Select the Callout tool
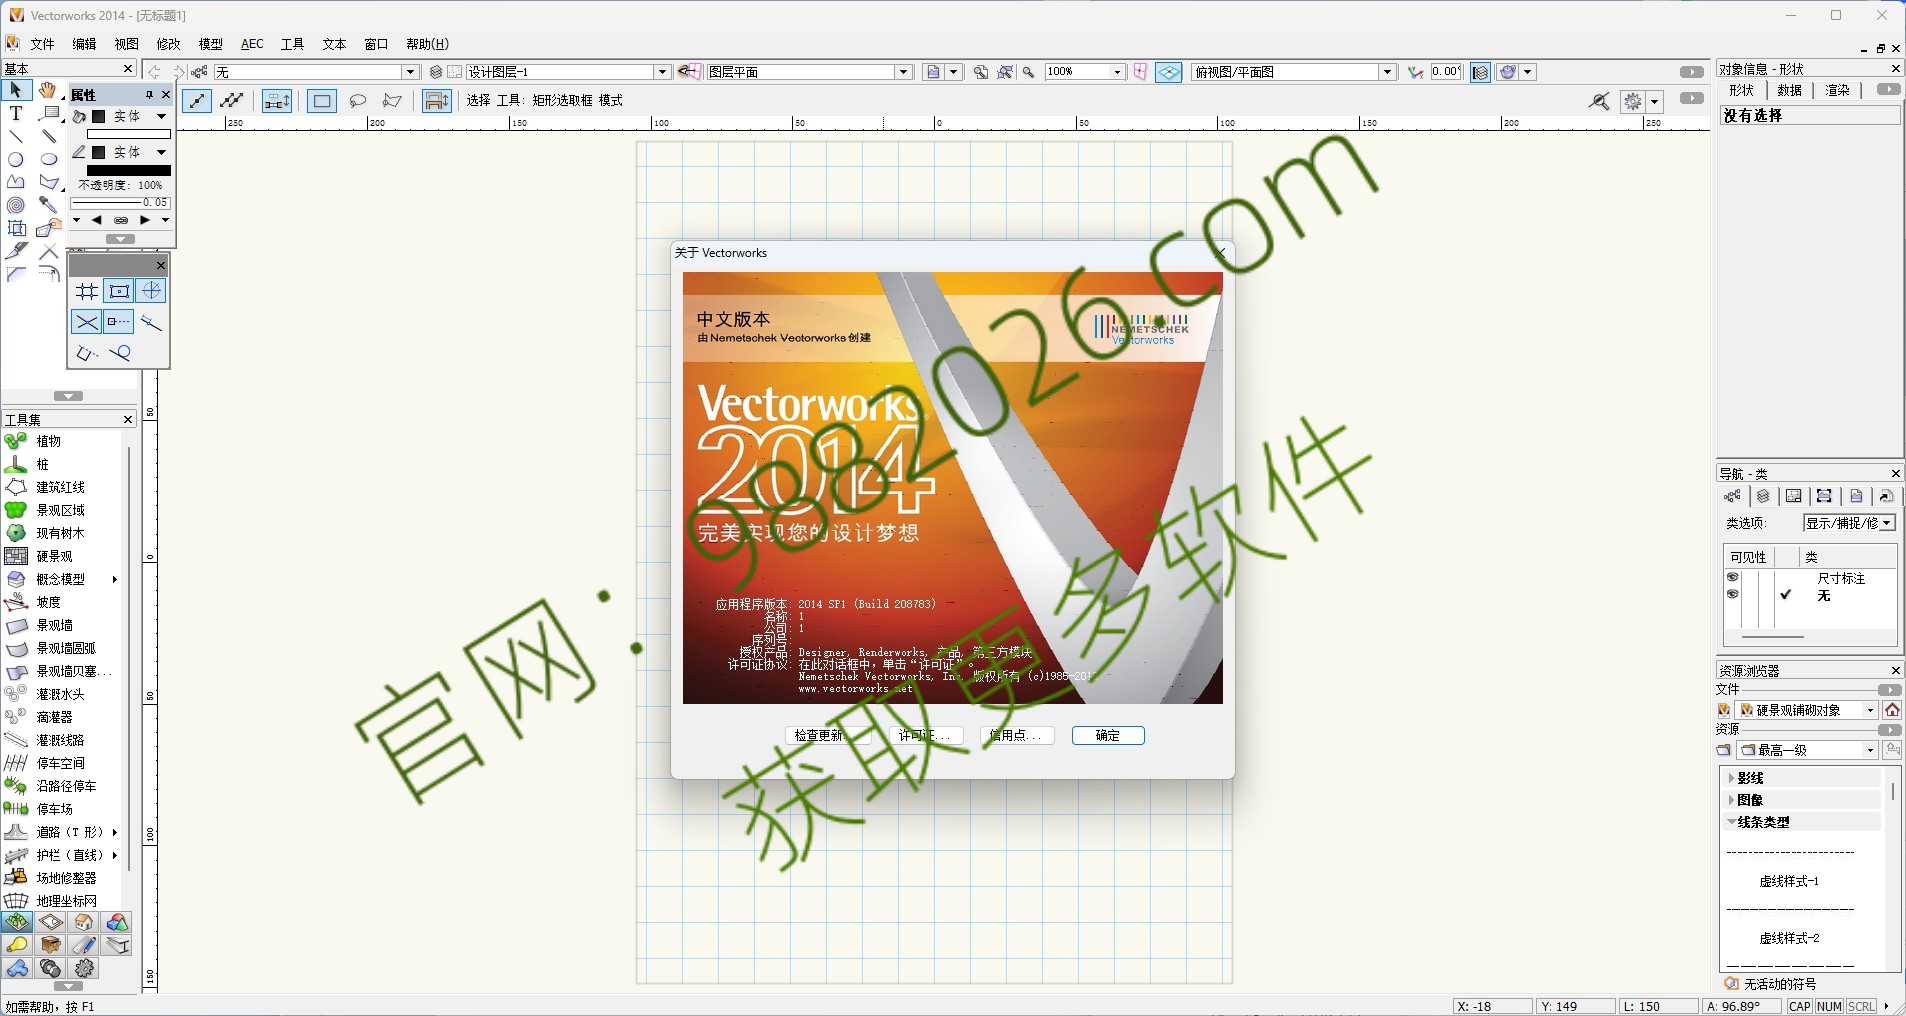The image size is (1906, 1016). [48, 114]
